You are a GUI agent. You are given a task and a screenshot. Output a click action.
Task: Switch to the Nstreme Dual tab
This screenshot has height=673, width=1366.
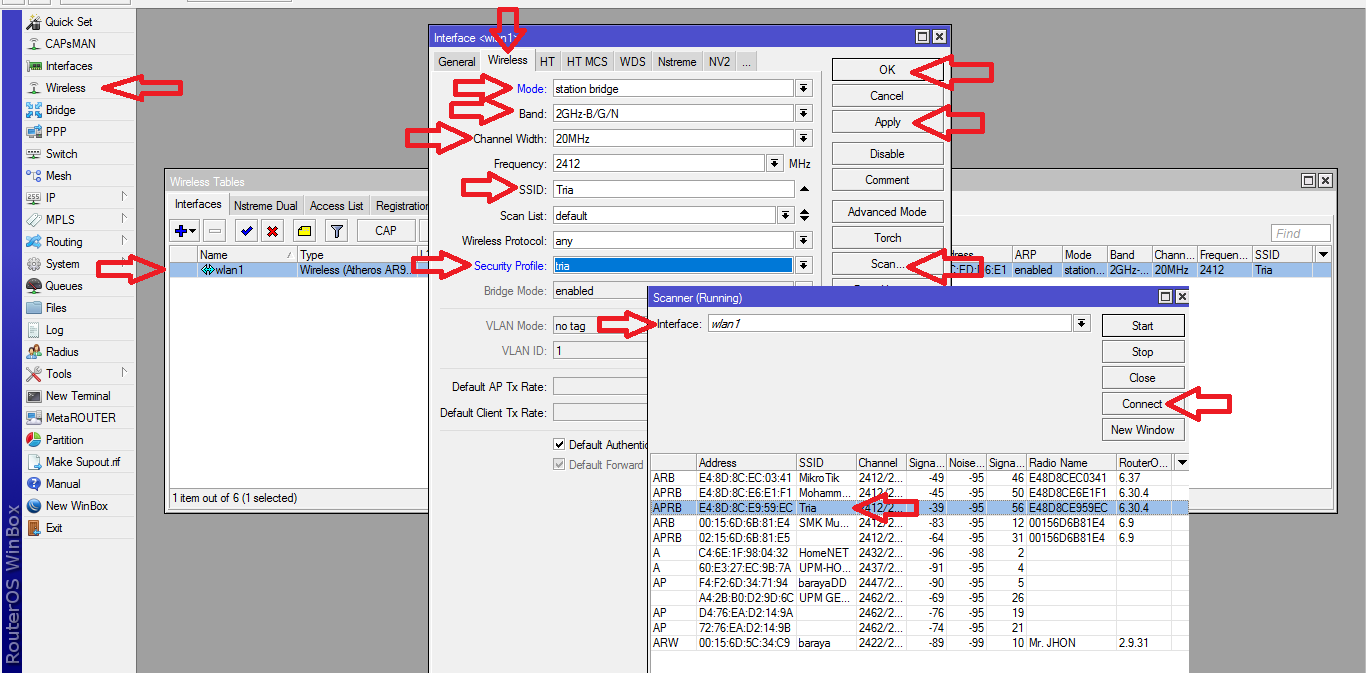(265, 204)
